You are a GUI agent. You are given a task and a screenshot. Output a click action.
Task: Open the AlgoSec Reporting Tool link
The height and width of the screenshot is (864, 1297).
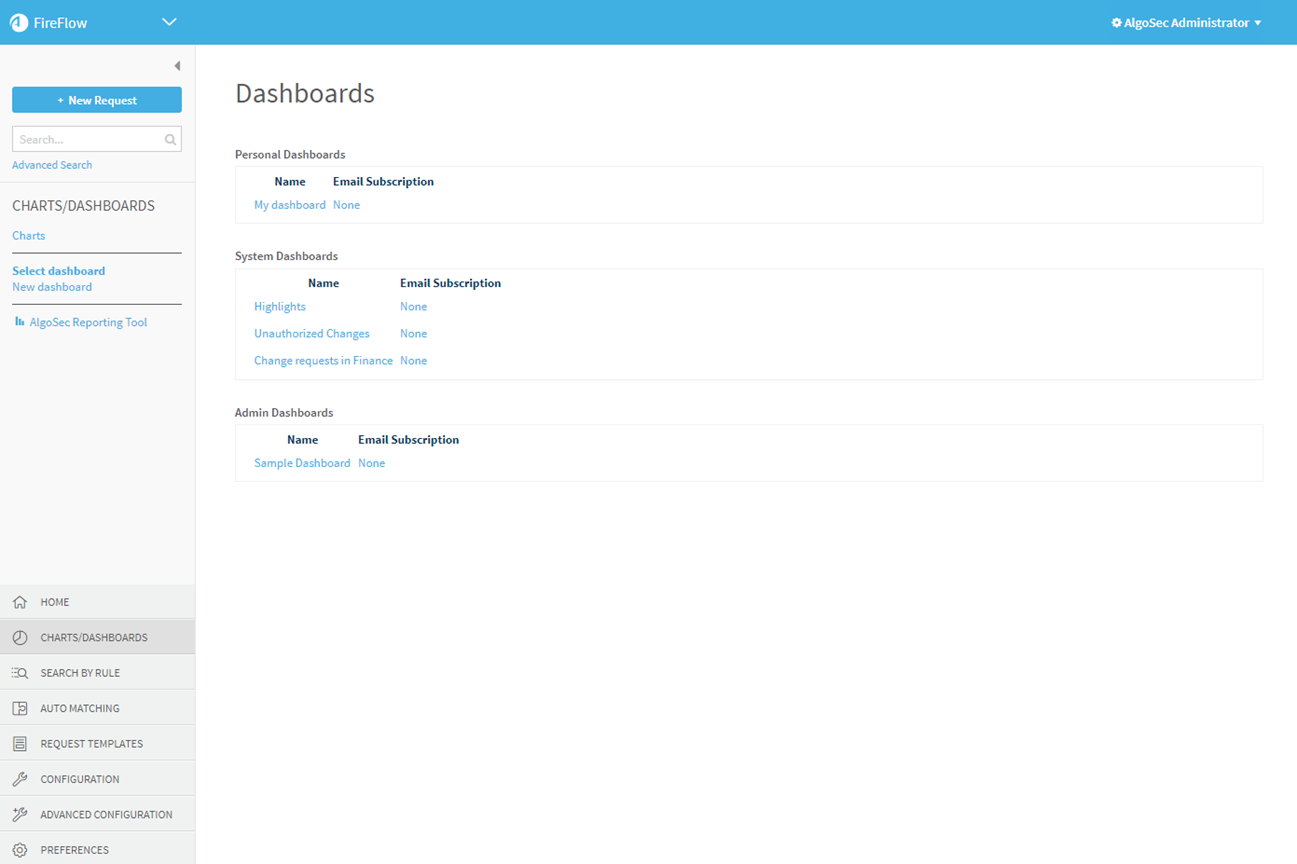pyautogui.click(x=88, y=322)
